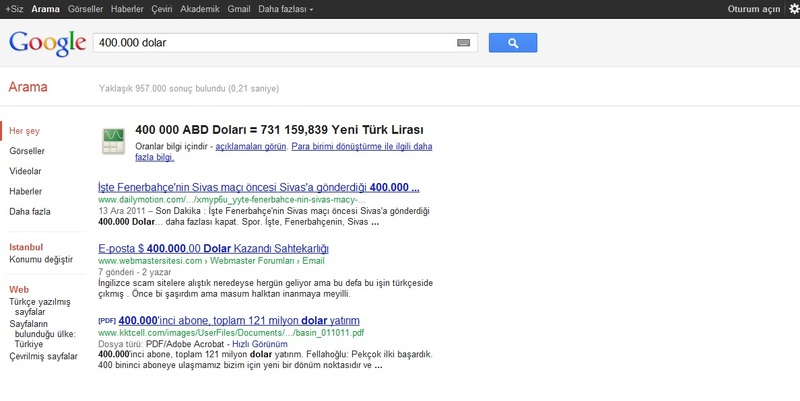800x401 pixels.
Task: Click the 13 Ara 2011 result snippet
Action: [x=264, y=216]
